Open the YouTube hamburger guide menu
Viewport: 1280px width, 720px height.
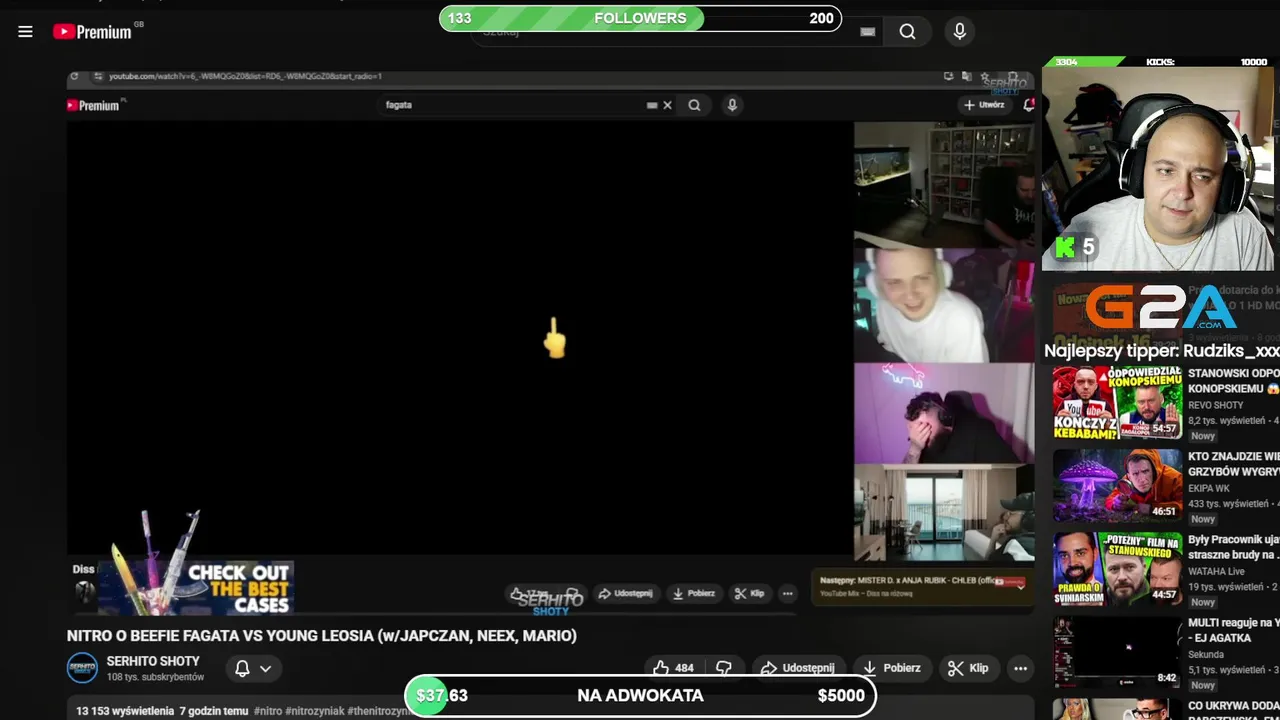[x=25, y=32]
